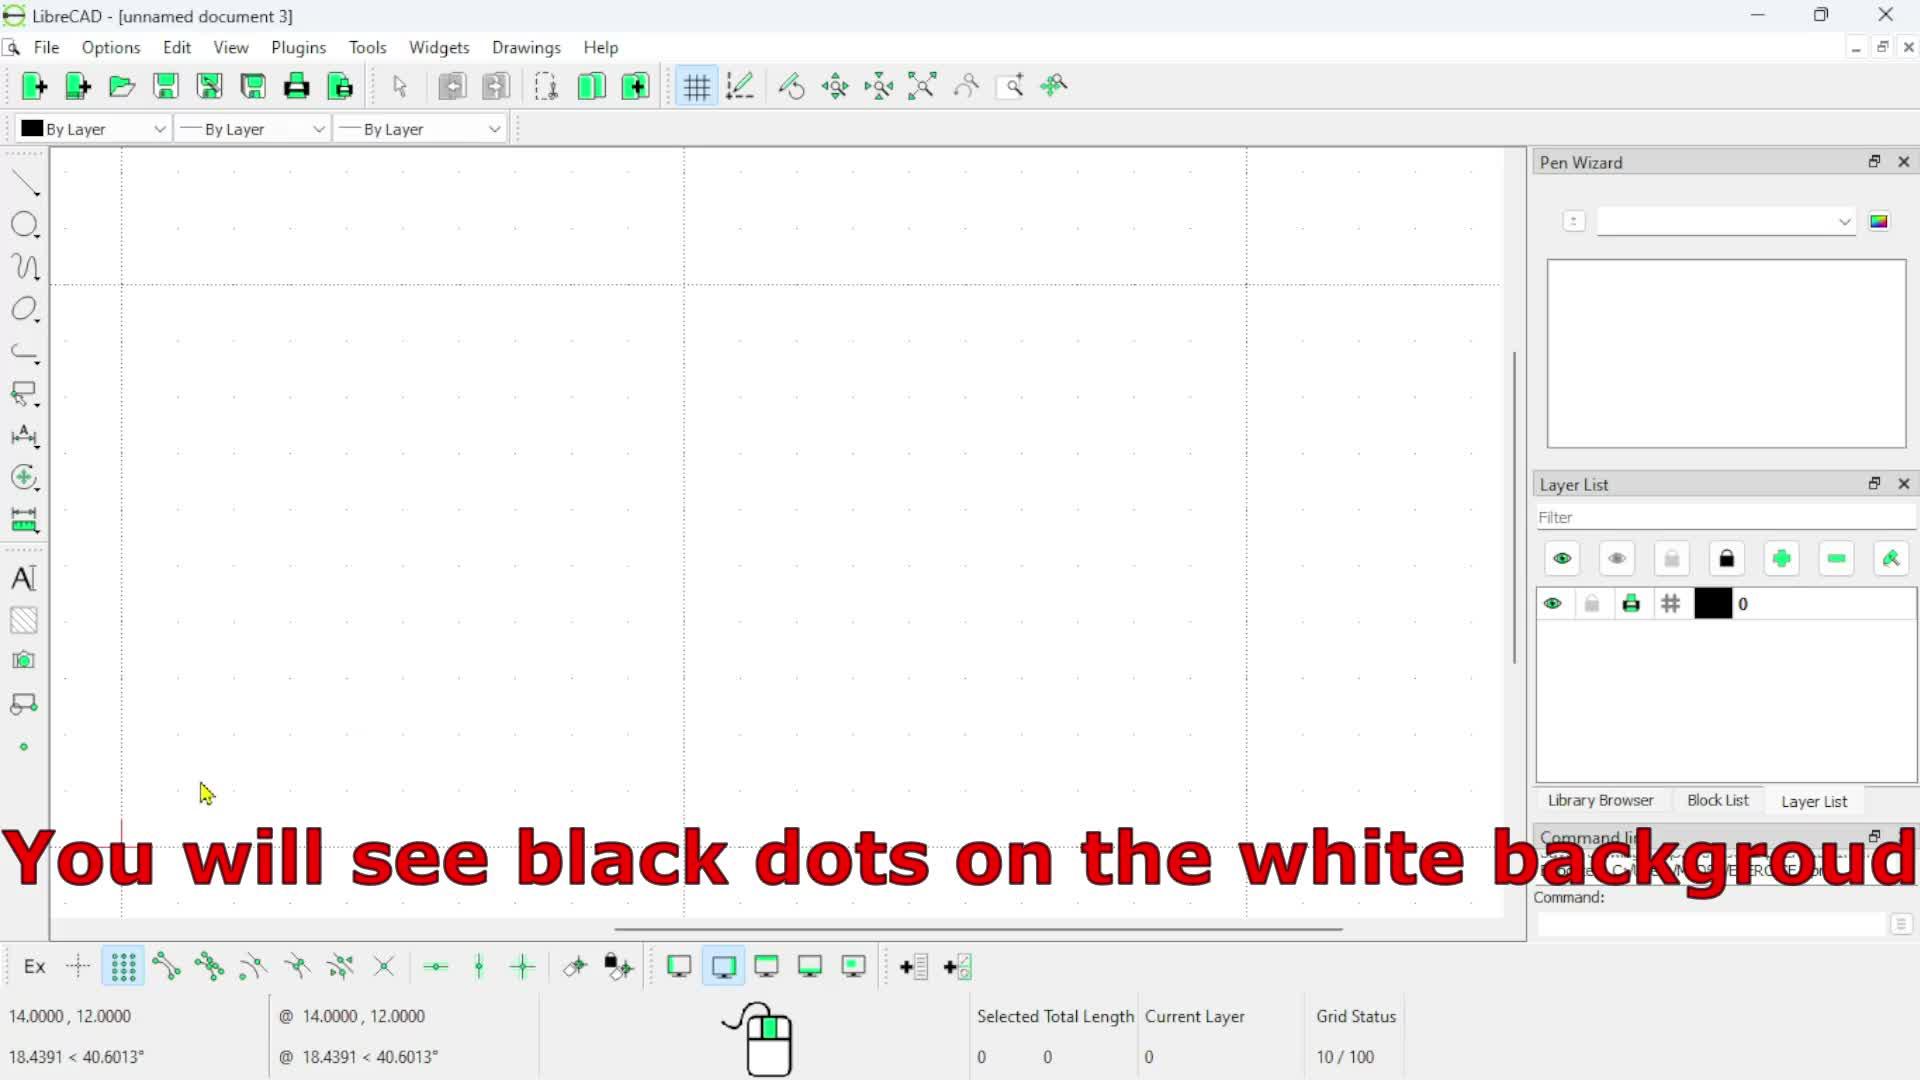Click the black color swatch of layer 0
1920x1080 pixels.
pos(1712,604)
